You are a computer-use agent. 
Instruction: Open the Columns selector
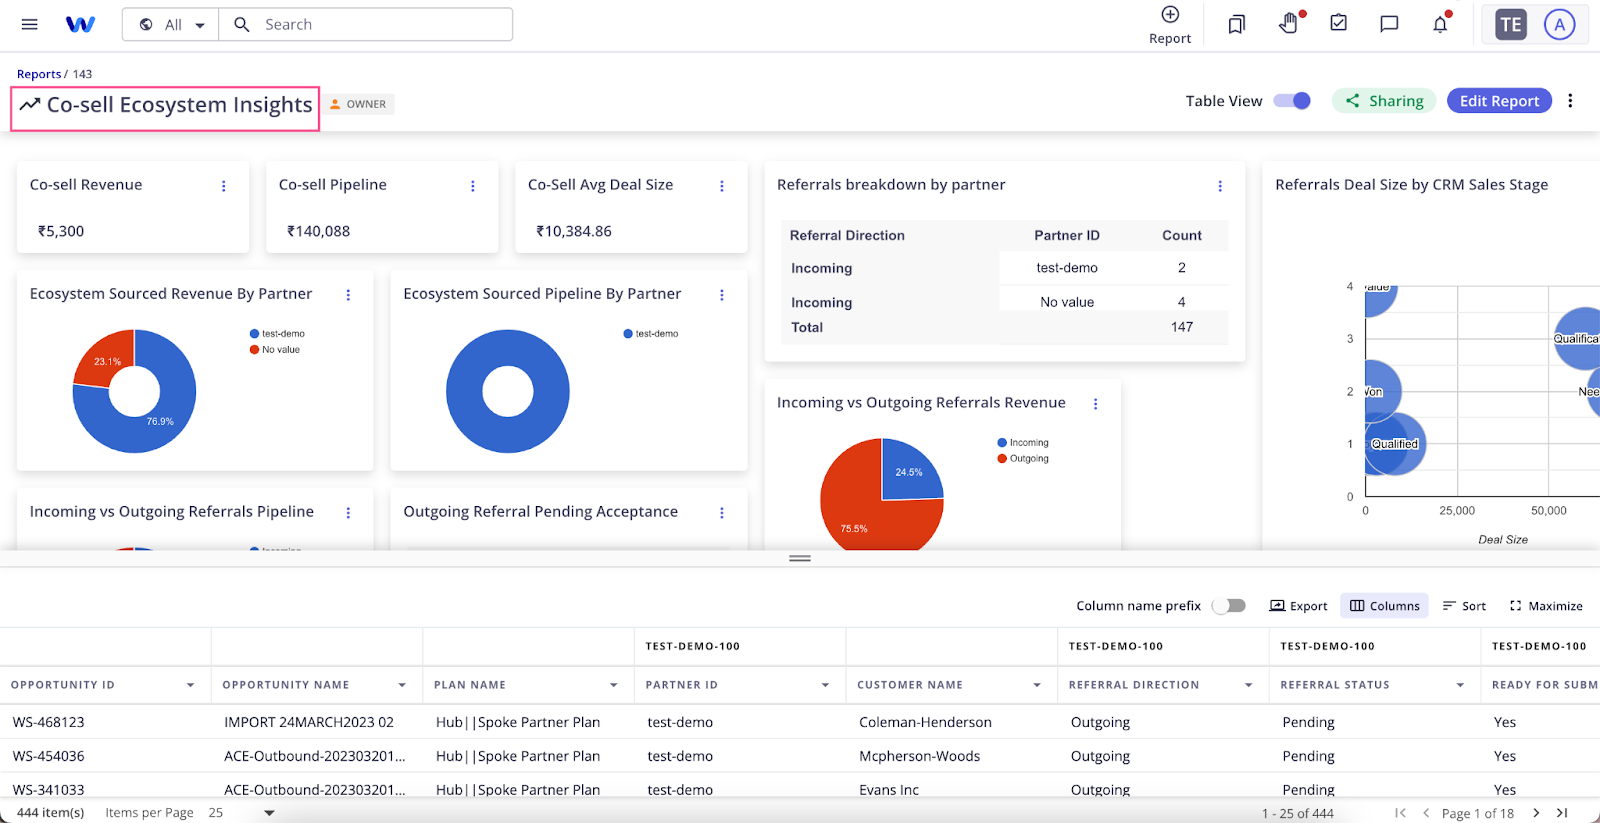click(1385, 606)
